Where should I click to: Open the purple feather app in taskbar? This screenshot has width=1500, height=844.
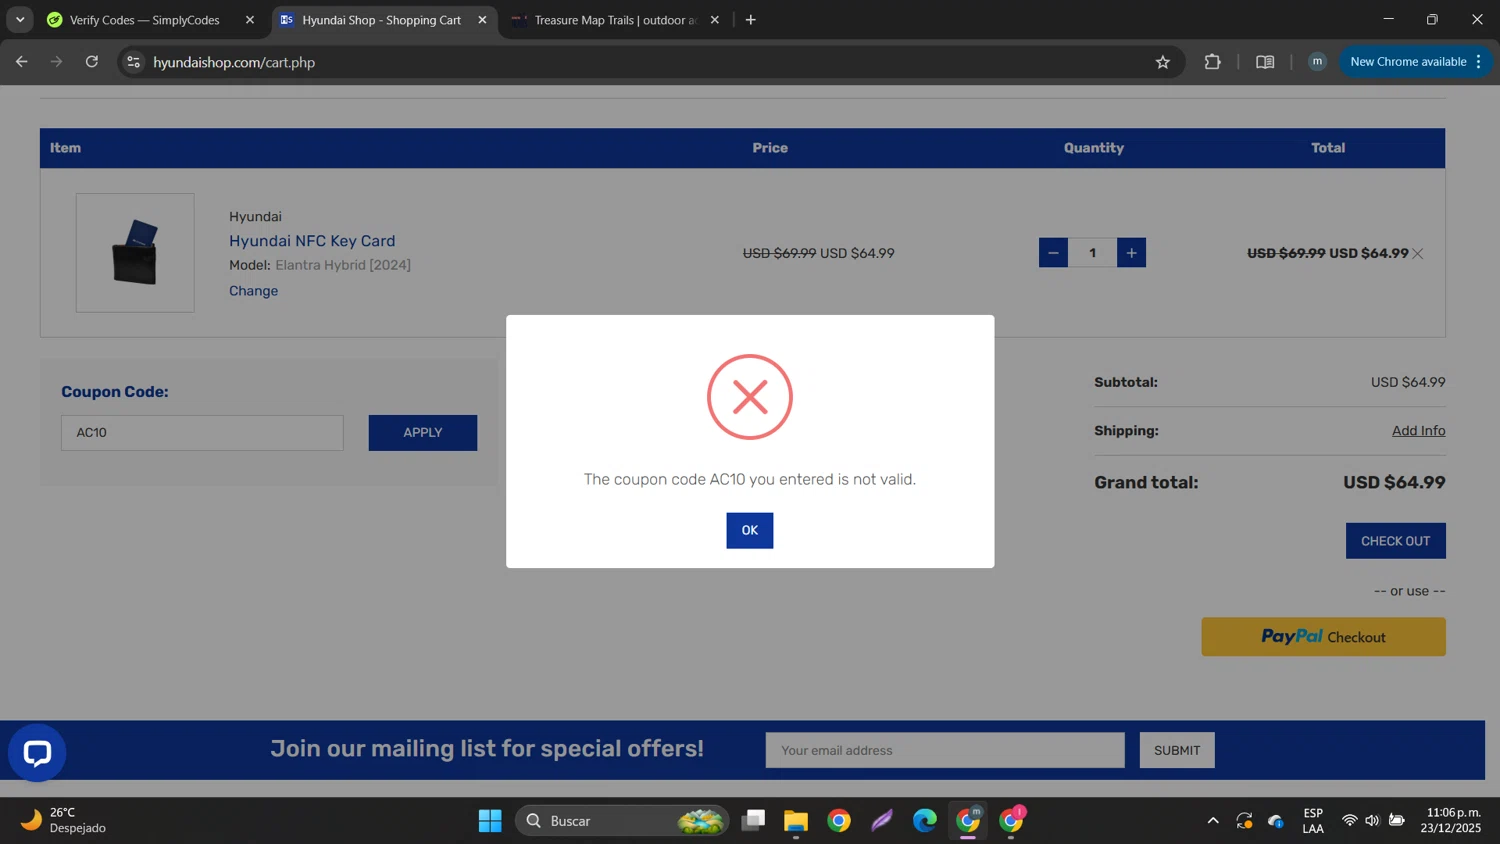pos(882,821)
